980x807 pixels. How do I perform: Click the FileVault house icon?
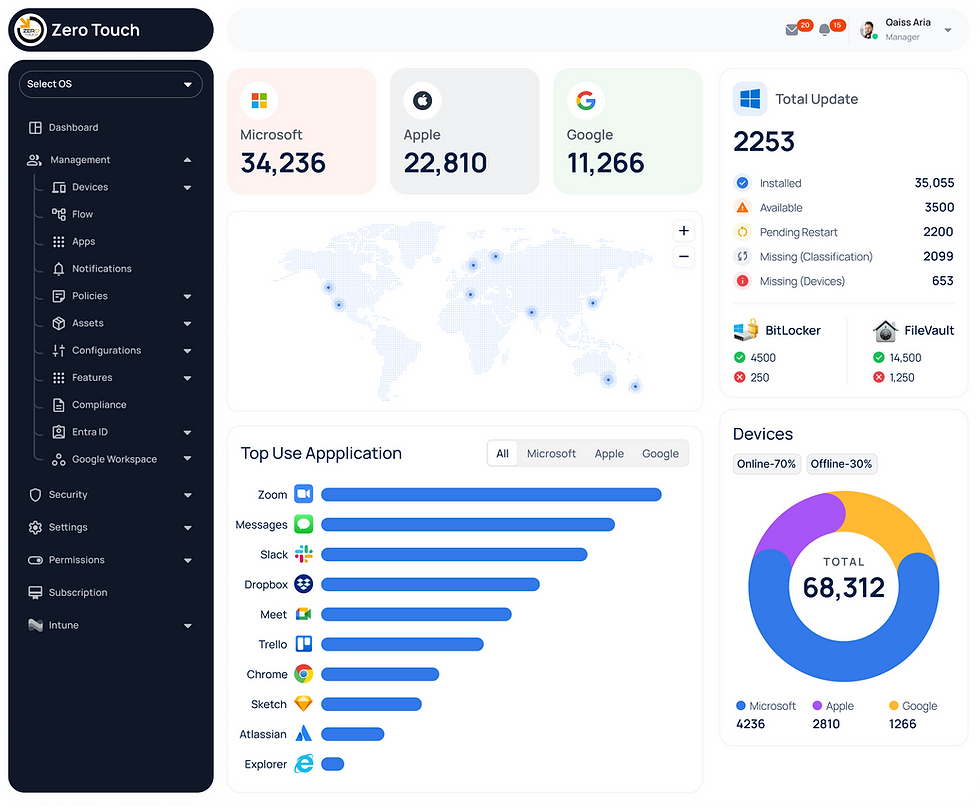pyautogui.click(x=885, y=331)
